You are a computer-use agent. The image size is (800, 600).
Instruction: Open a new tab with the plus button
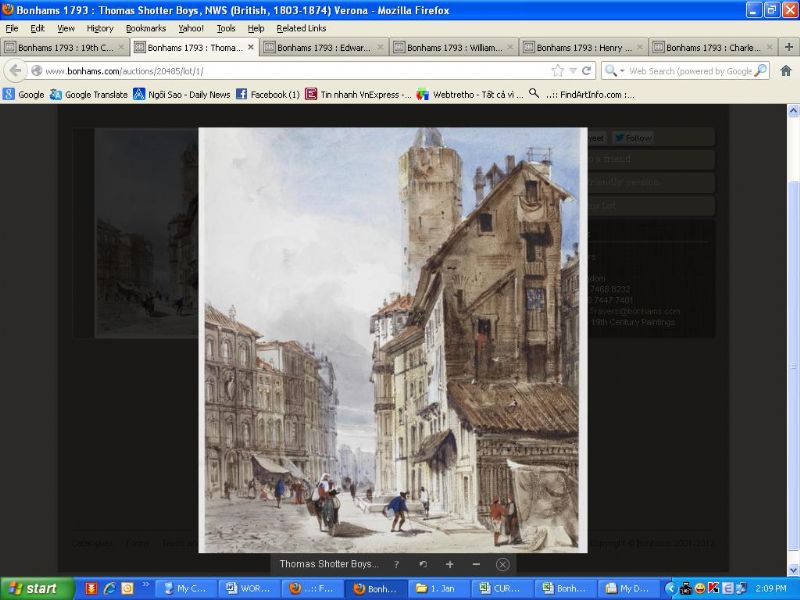[x=788, y=47]
